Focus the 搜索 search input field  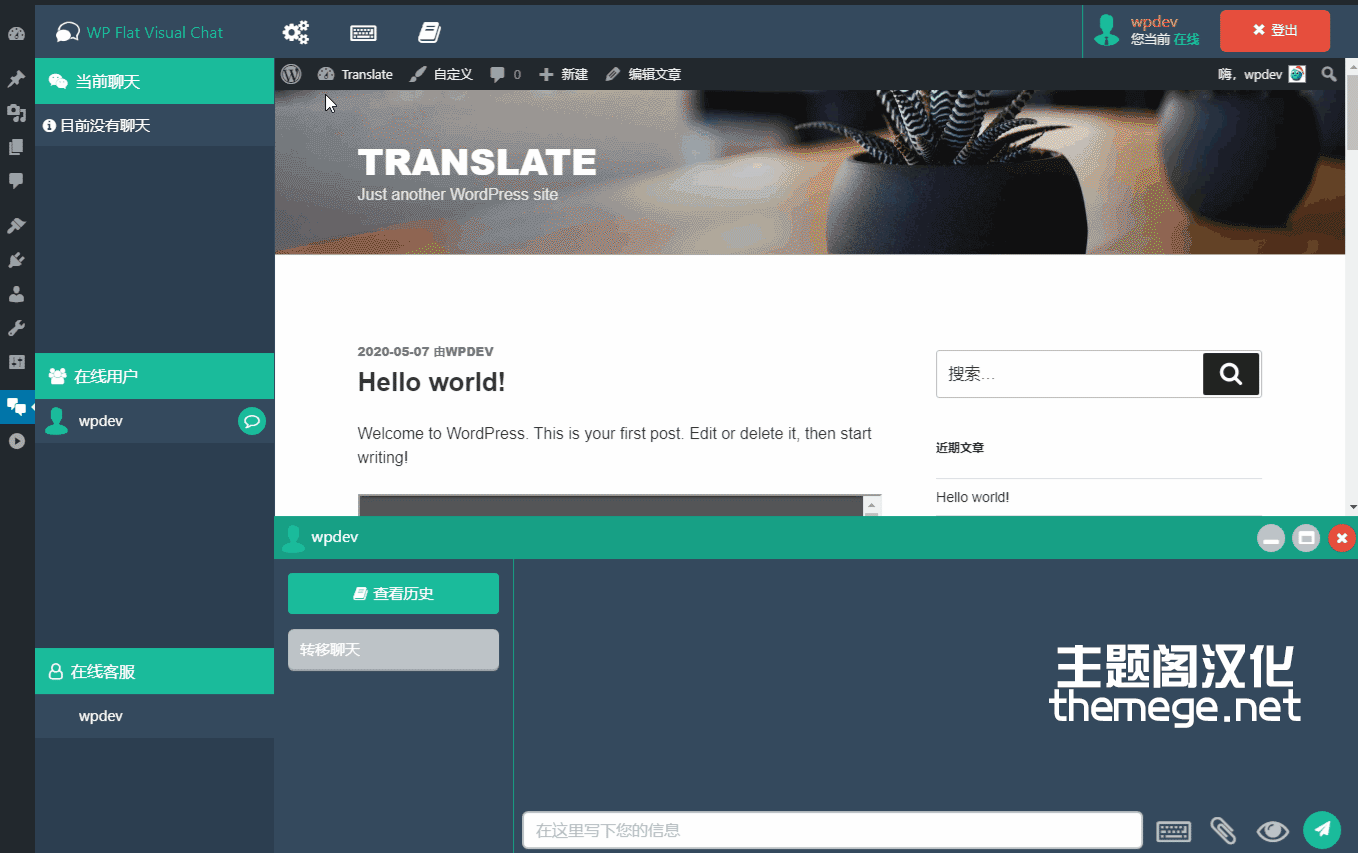[1069, 374]
